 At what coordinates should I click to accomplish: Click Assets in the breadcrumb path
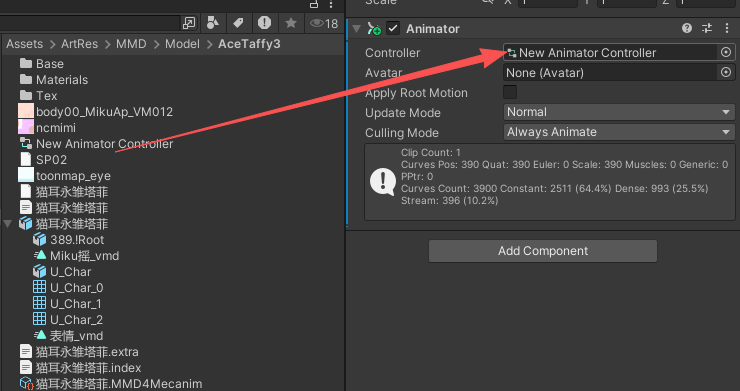(25, 44)
